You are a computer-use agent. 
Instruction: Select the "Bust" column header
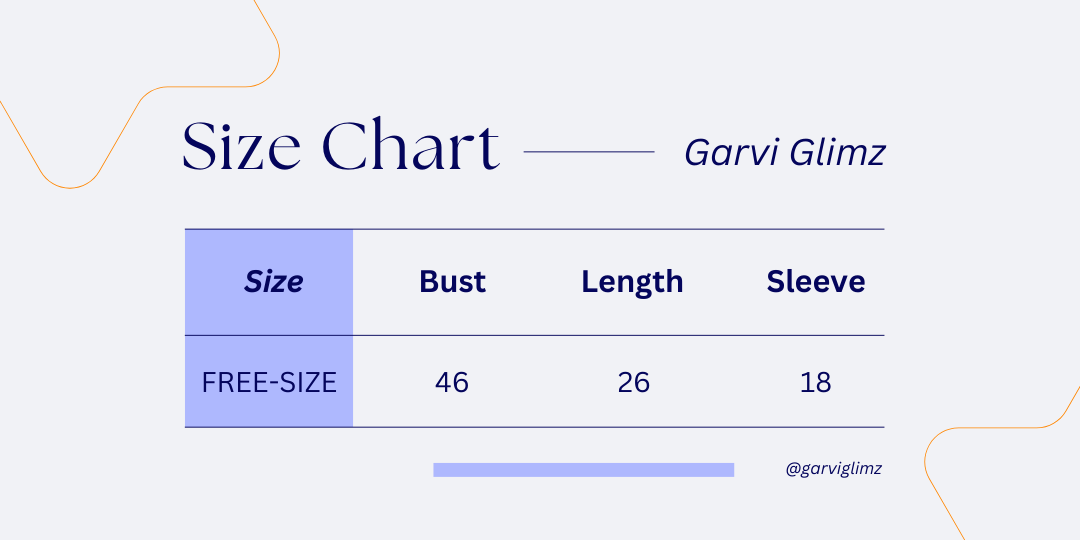[x=452, y=282]
